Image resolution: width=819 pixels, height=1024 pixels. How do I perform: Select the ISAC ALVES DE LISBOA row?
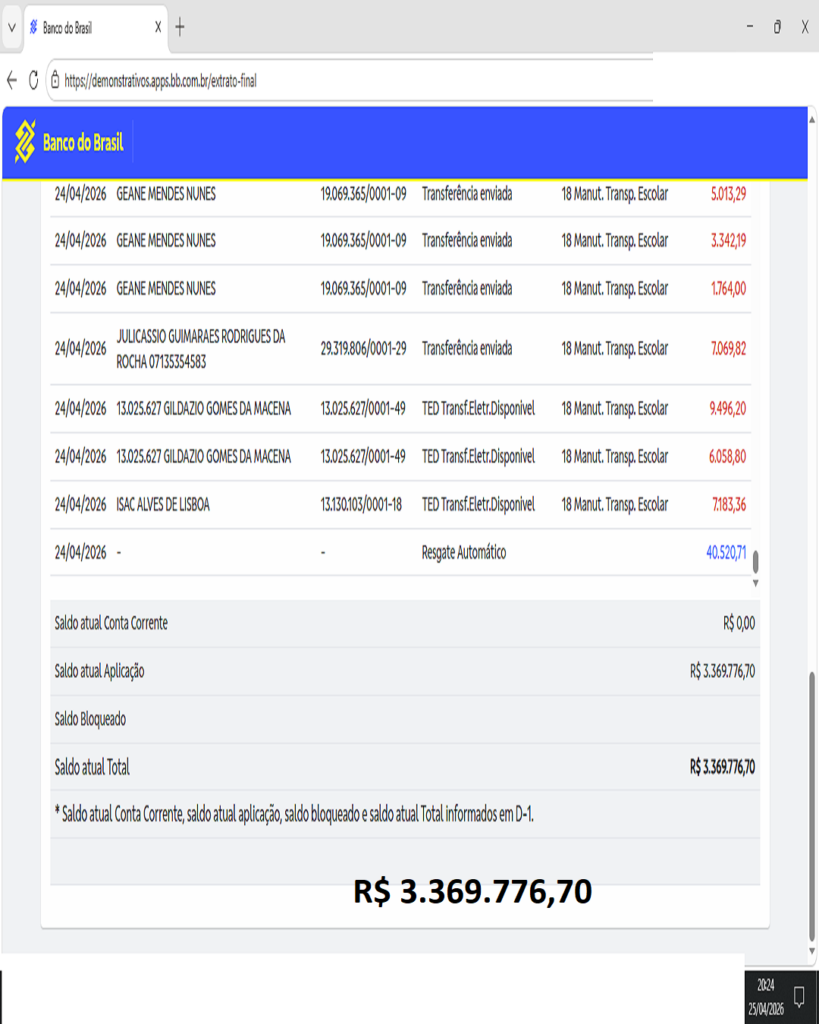coord(400,505)
